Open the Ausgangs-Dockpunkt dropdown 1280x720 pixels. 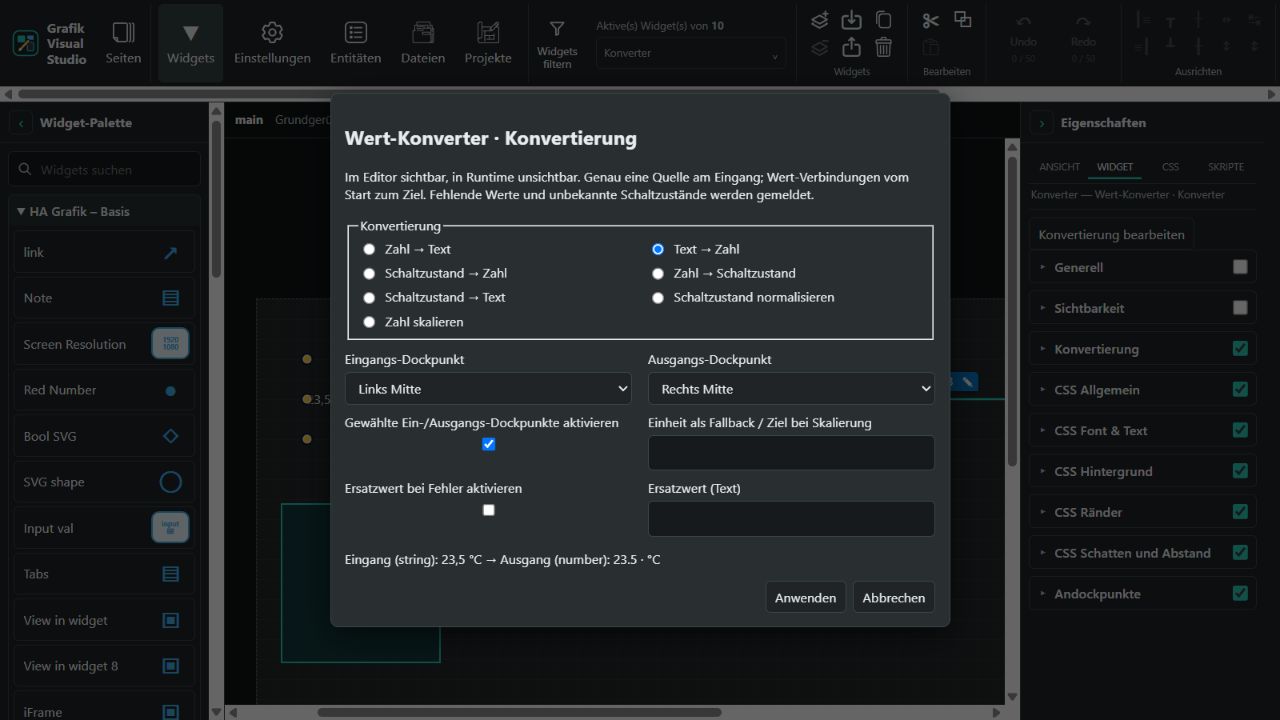[x=791, y=389]
